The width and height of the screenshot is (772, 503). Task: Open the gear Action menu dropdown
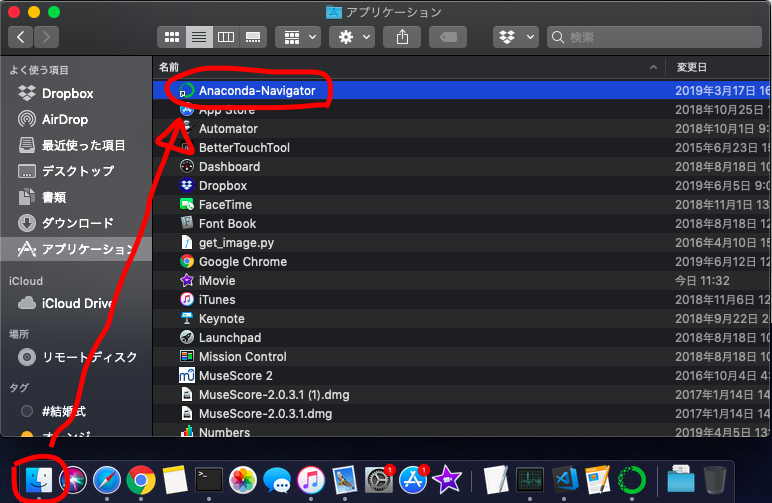tap(353, 37)
